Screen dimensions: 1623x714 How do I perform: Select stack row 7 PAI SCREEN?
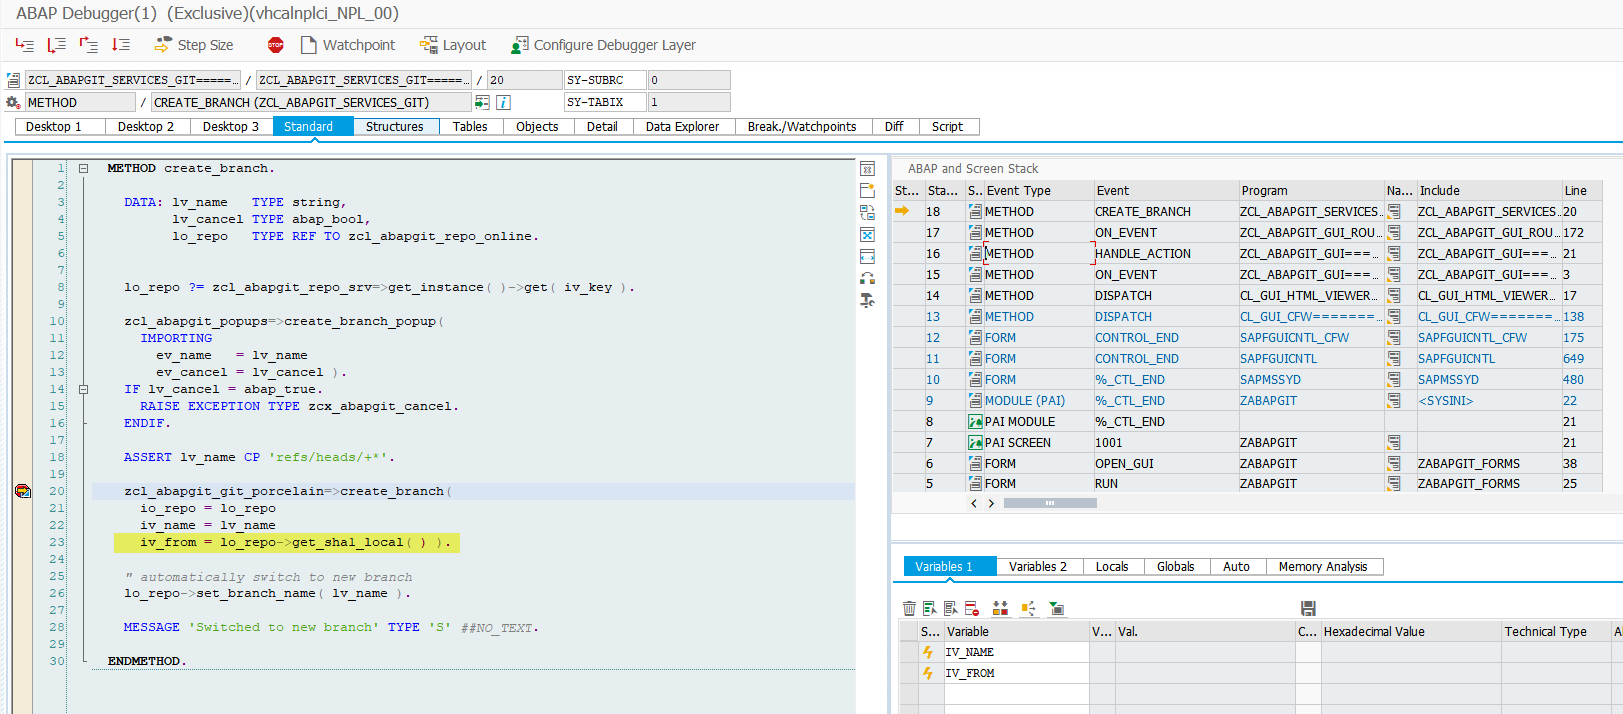[x=1256, y=443]
